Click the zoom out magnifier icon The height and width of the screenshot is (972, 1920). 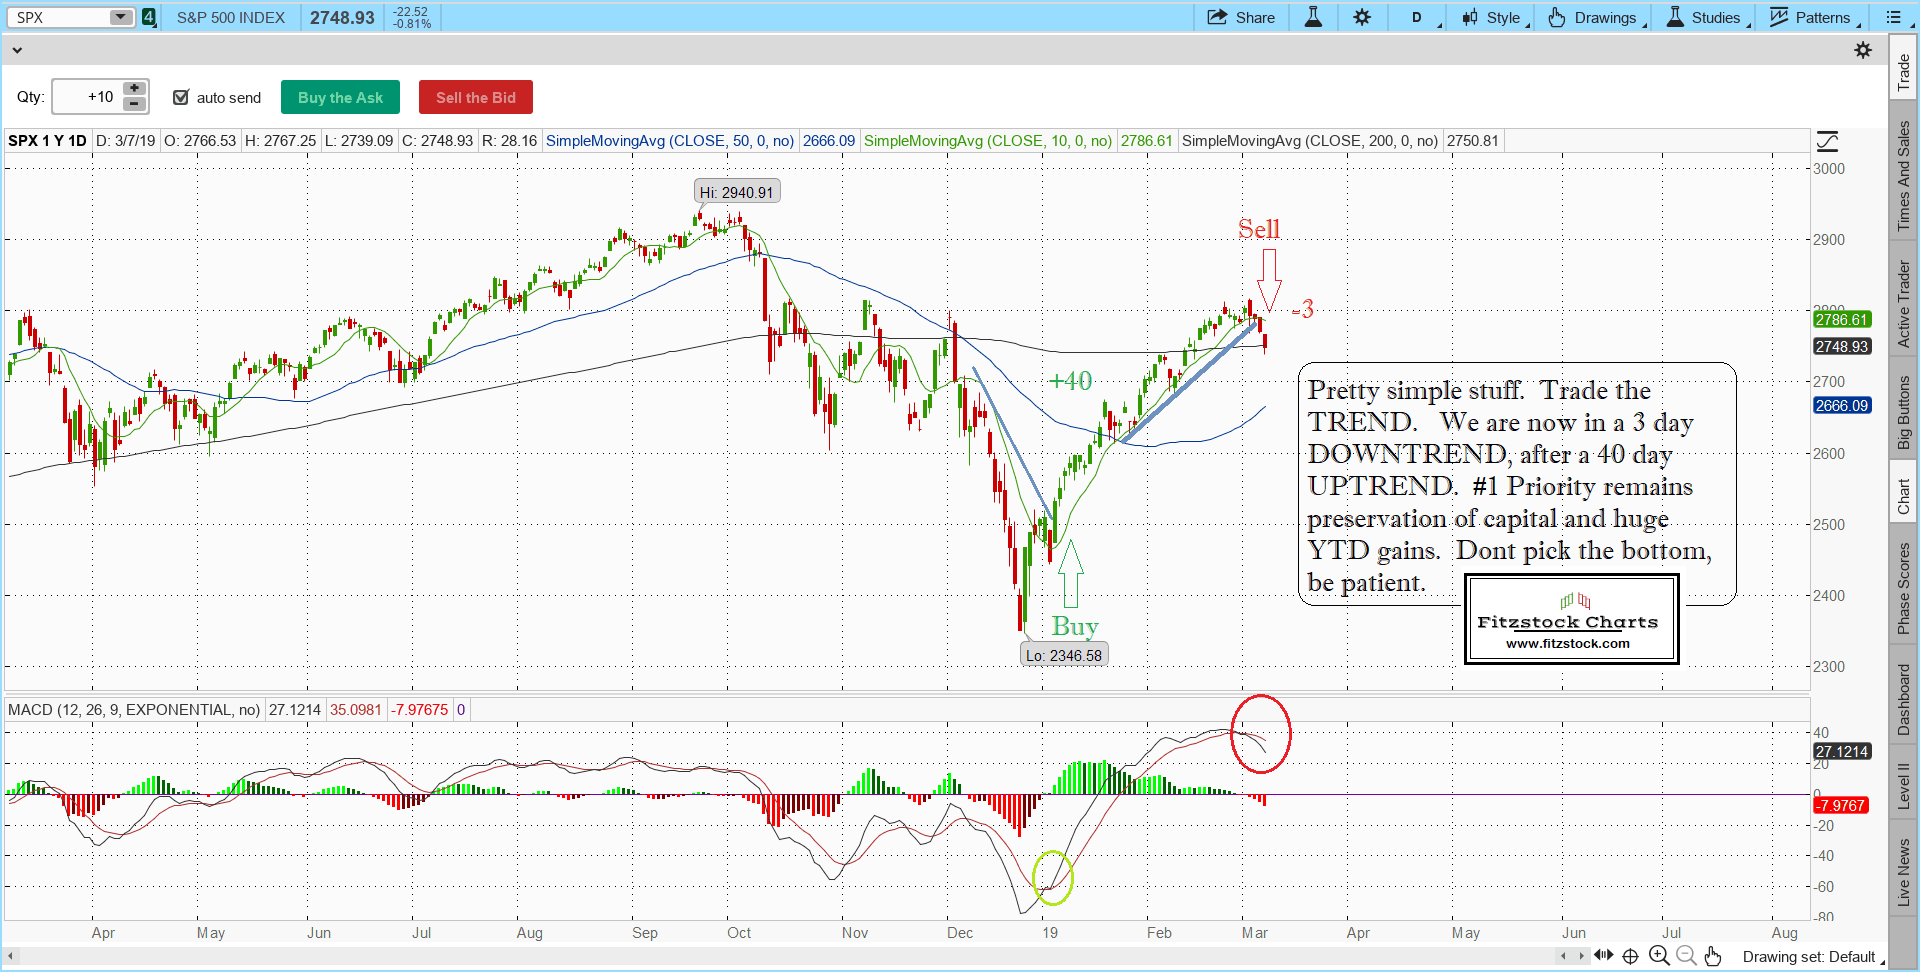1686,956
